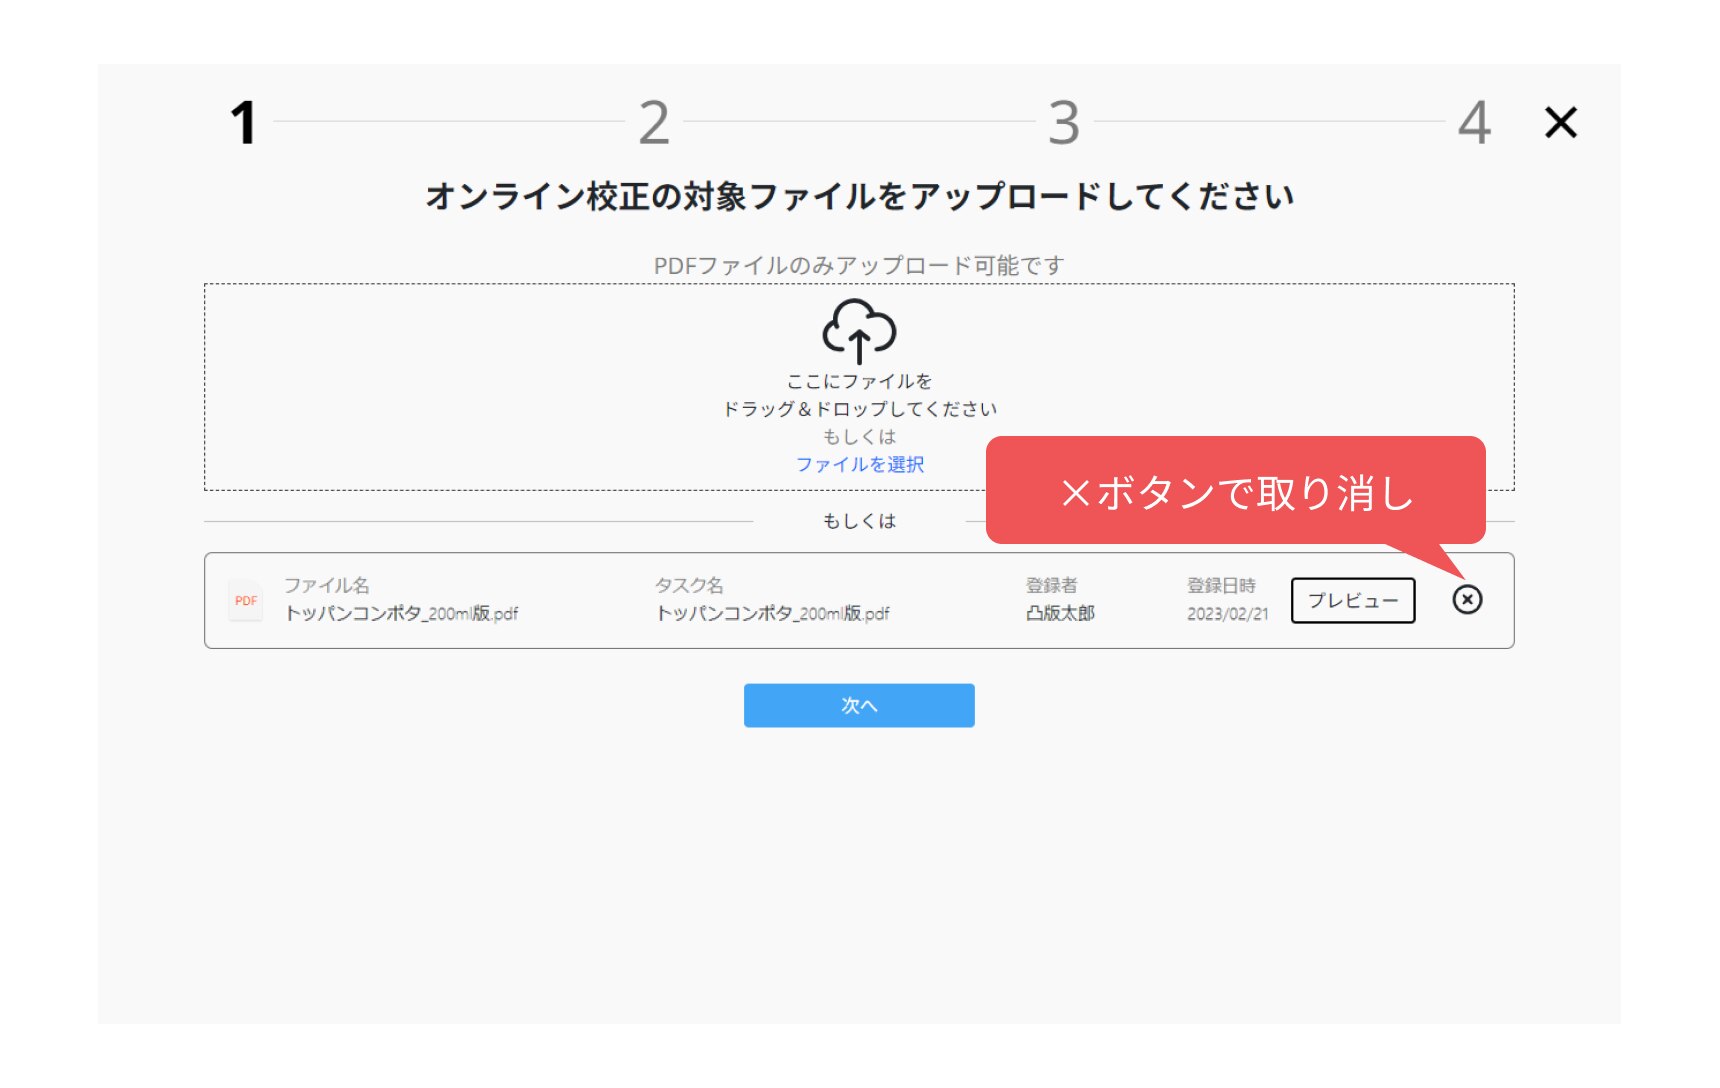1720x1088 pixels.
Task: Click the PDF file icon in the file row
Action: (246, 600)
